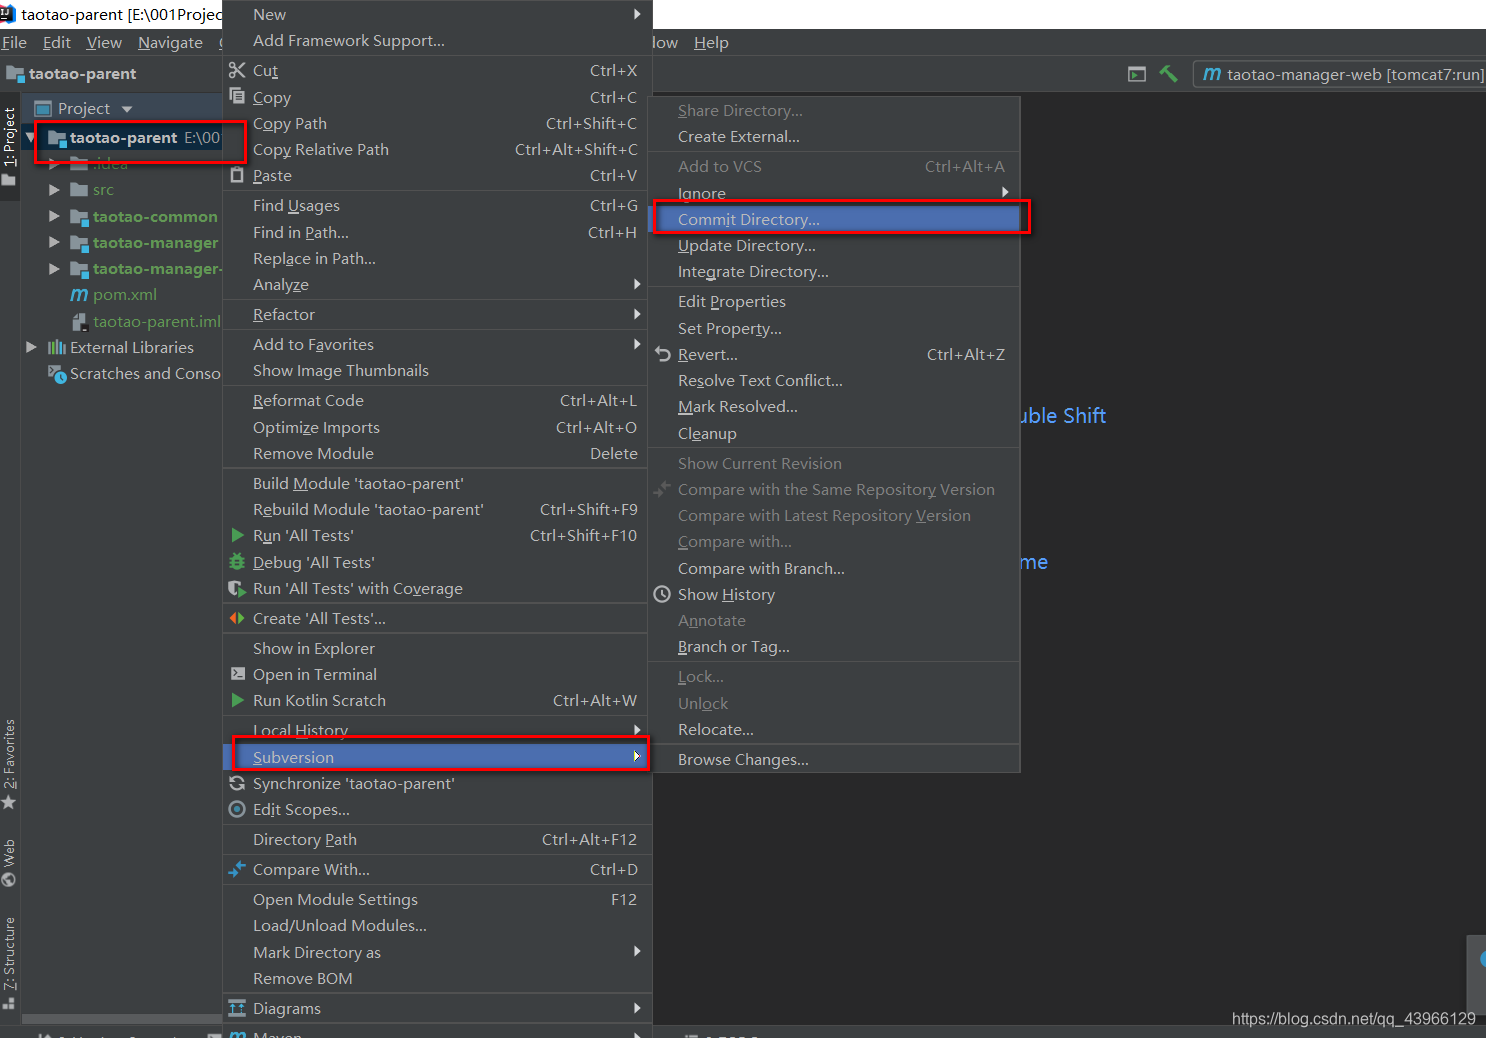Click the Compare With arrows icon
This screenshot has height=1038, width=1486.
coord(237,869)
